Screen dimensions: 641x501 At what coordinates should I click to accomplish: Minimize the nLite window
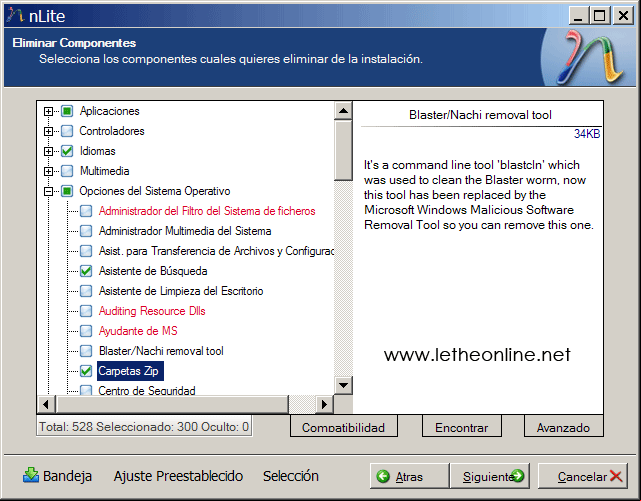click(578, 16)
